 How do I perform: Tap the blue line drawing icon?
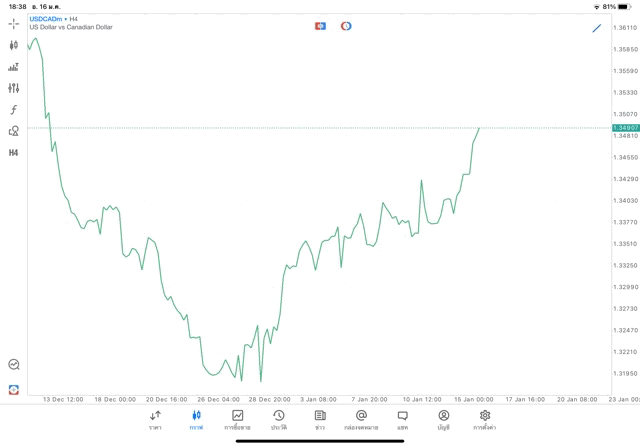597,28
